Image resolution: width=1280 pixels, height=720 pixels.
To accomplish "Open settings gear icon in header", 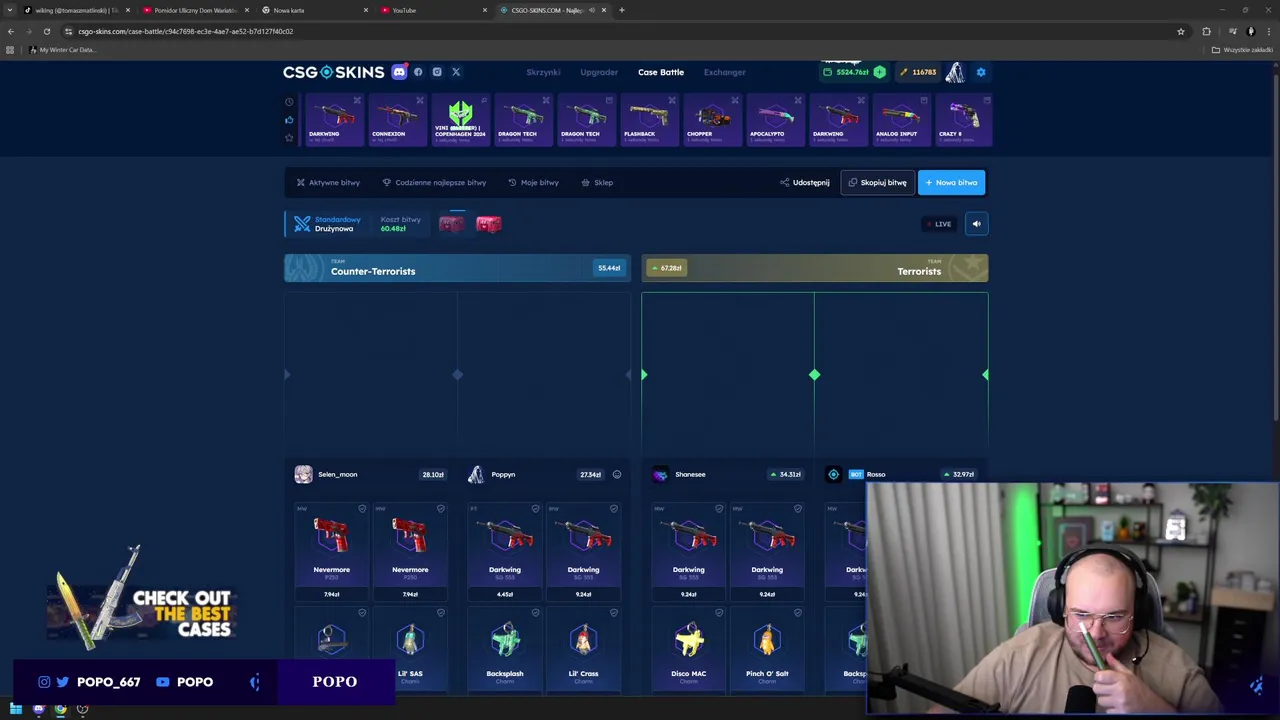I will pos(981,72).
